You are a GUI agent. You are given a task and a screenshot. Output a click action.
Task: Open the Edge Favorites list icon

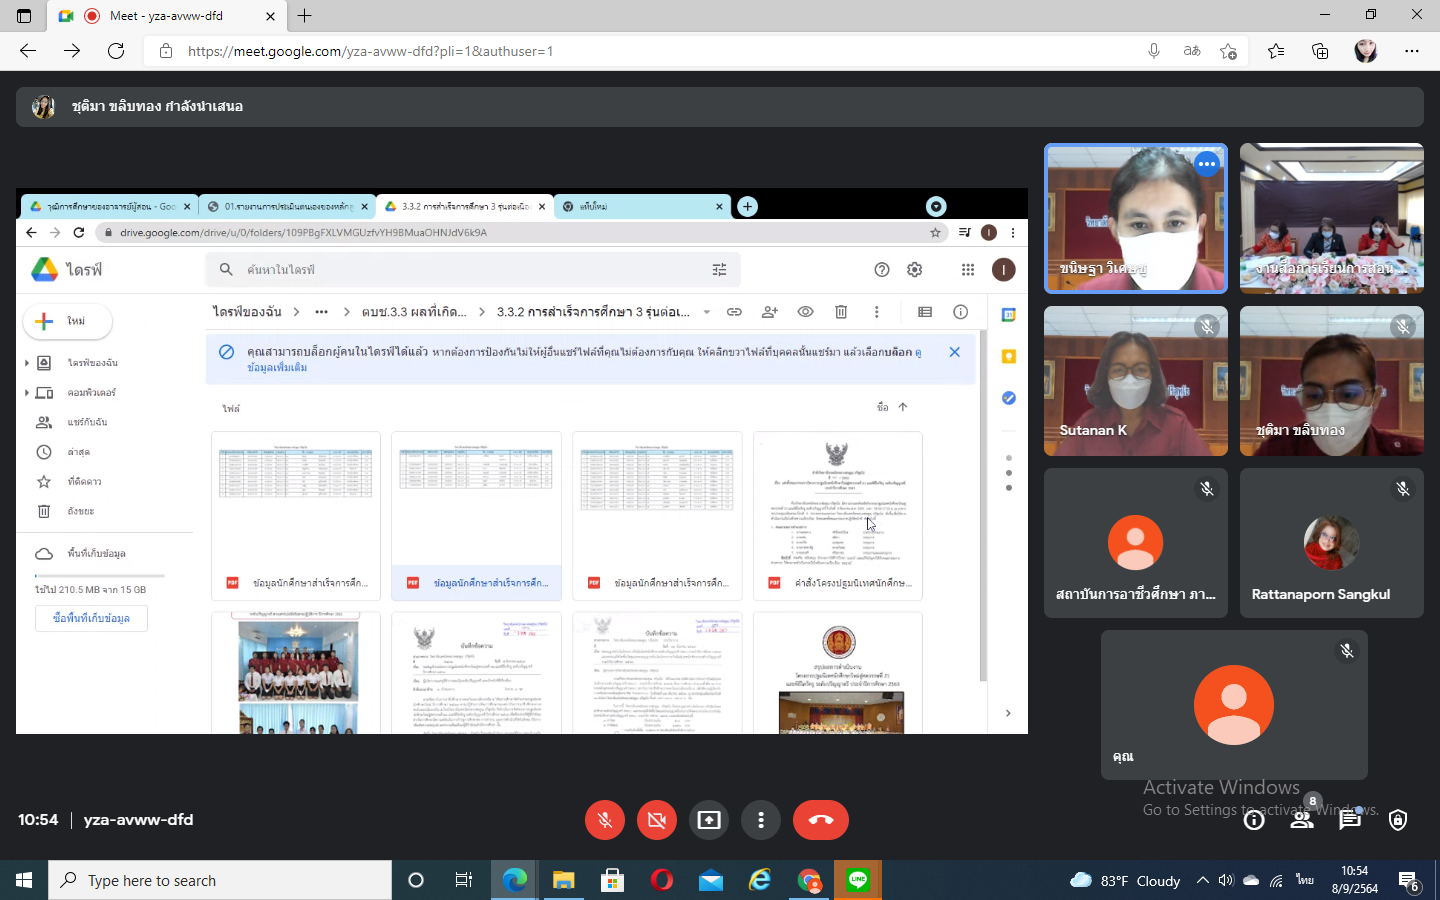coord(1276,51)
